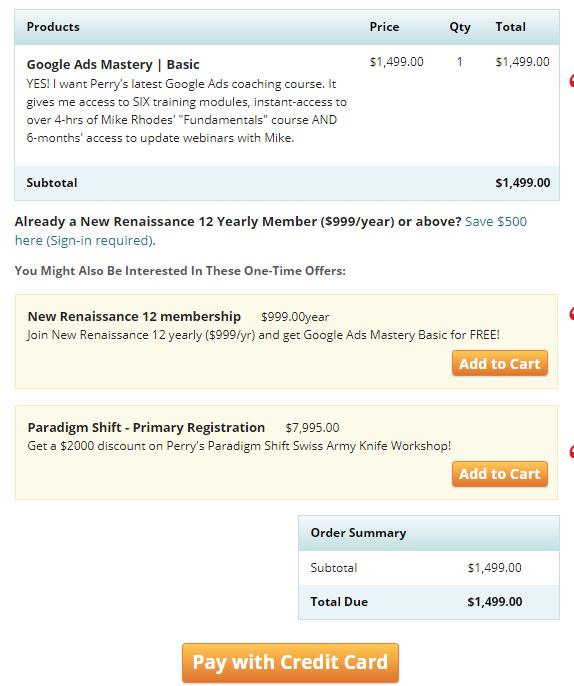Add New Renaissance 12 membership to cart
574x686 pixels.
coord(500,363)
